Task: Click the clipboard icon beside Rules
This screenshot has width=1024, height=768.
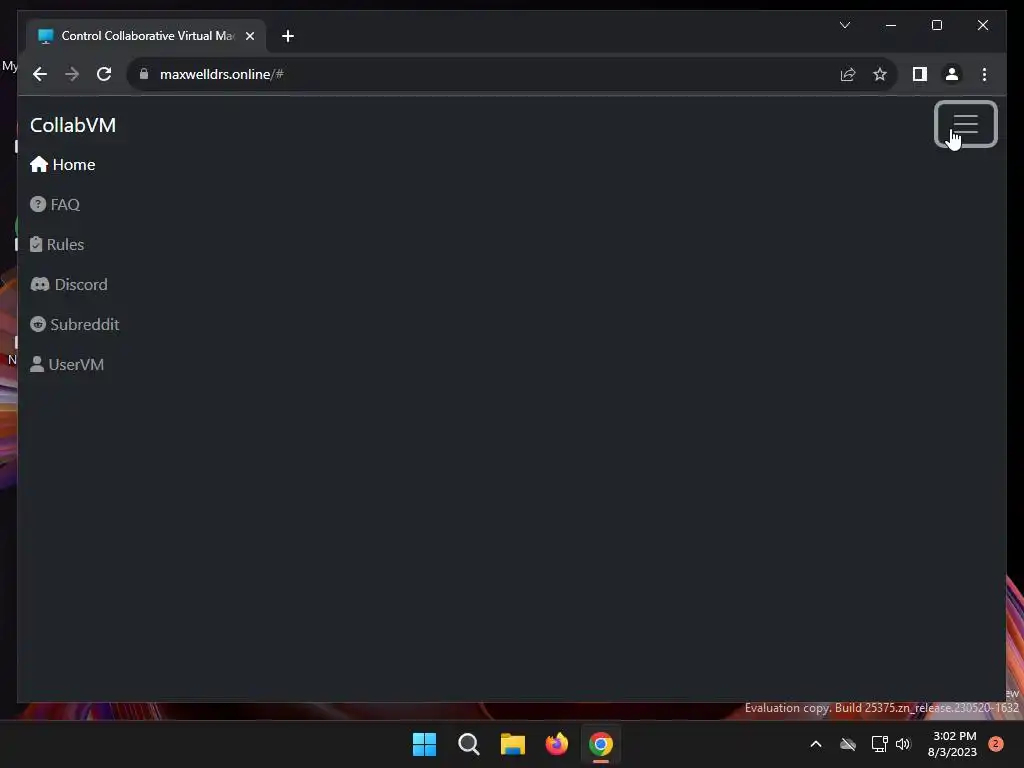Action: pyautogui.click(x=36, y=244)
